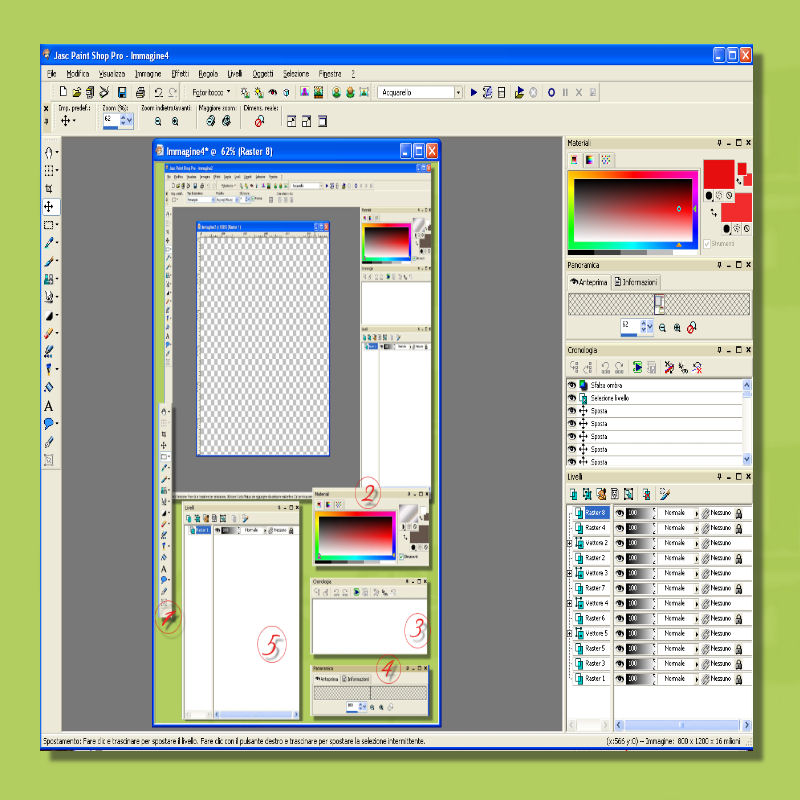Select the Preset Shapes speech-bubble tool

coord(48,423)
